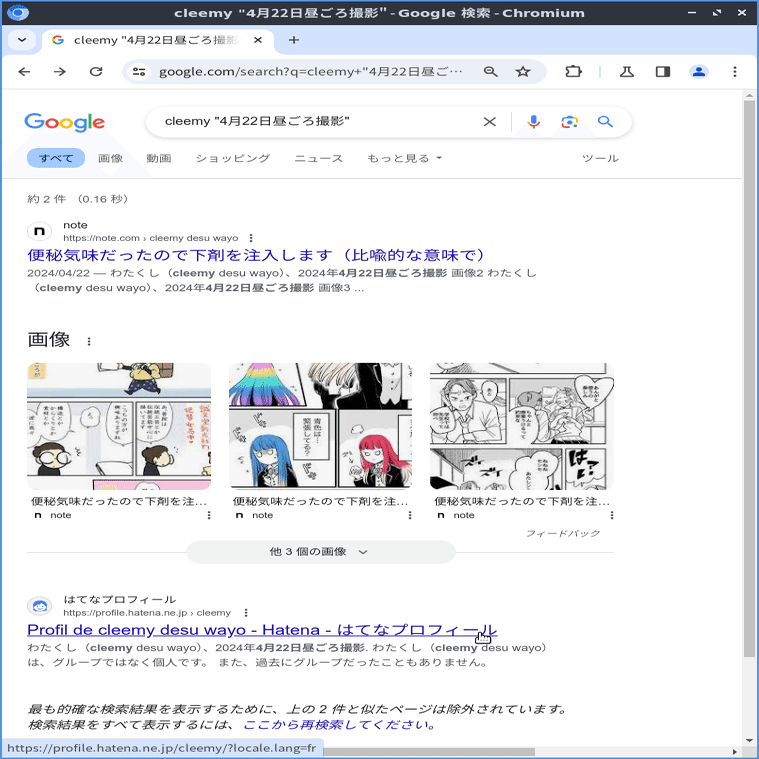Click the address bar URL
Screen dimensions: 759x759
310,72
